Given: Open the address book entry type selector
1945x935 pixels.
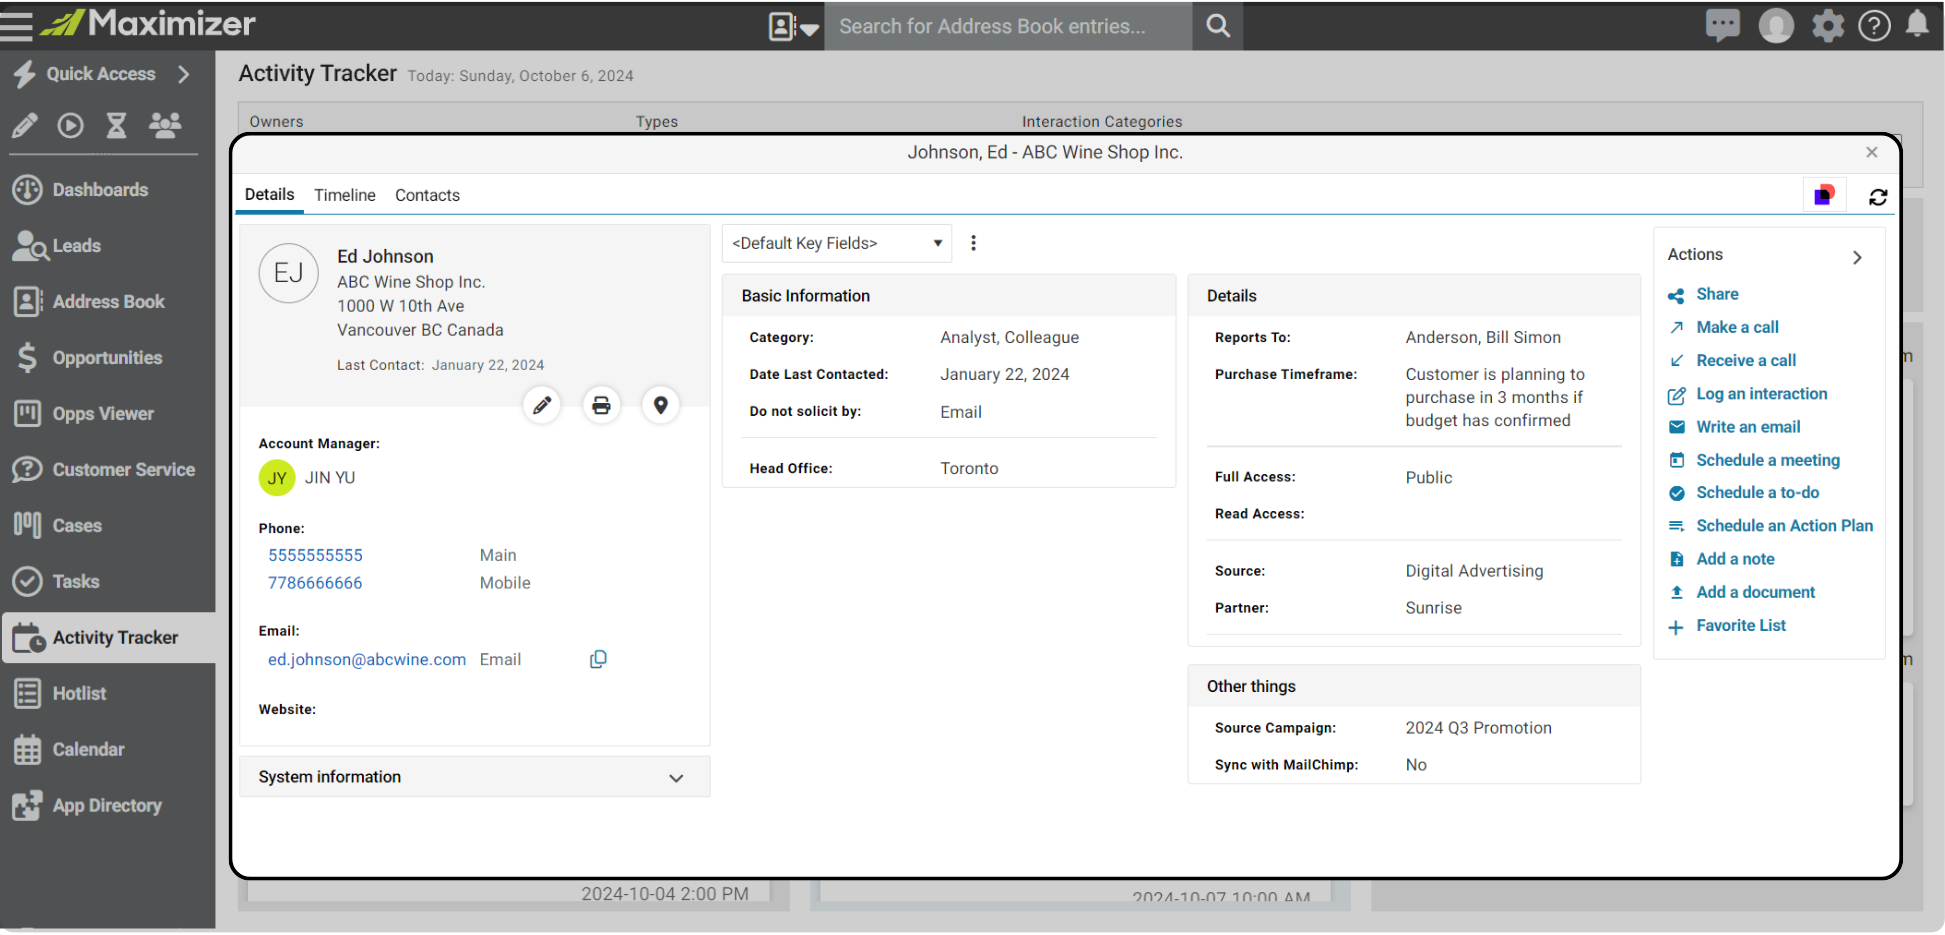Looking at the screenshot, I should point(794,26).
